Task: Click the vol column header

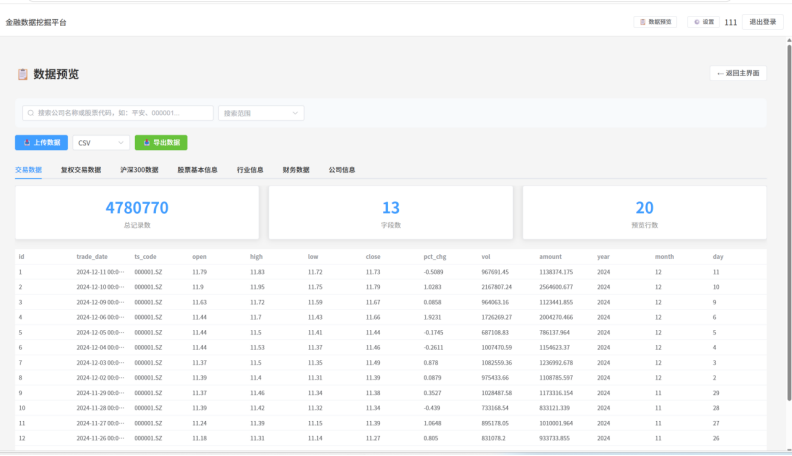Action: (486, 257)
